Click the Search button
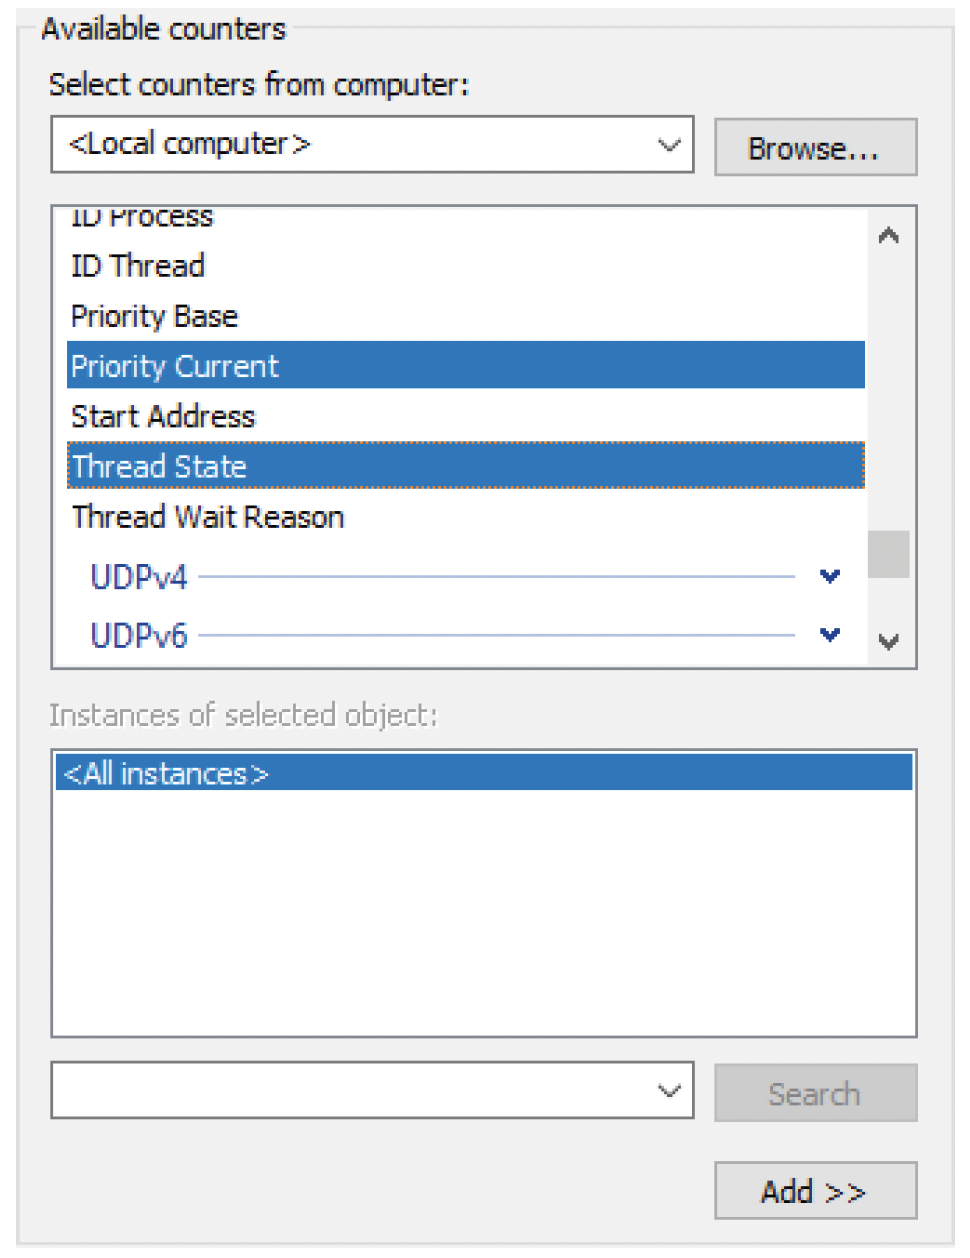The height and width of the screenshot is (1258, 970). pos(814,1093)
